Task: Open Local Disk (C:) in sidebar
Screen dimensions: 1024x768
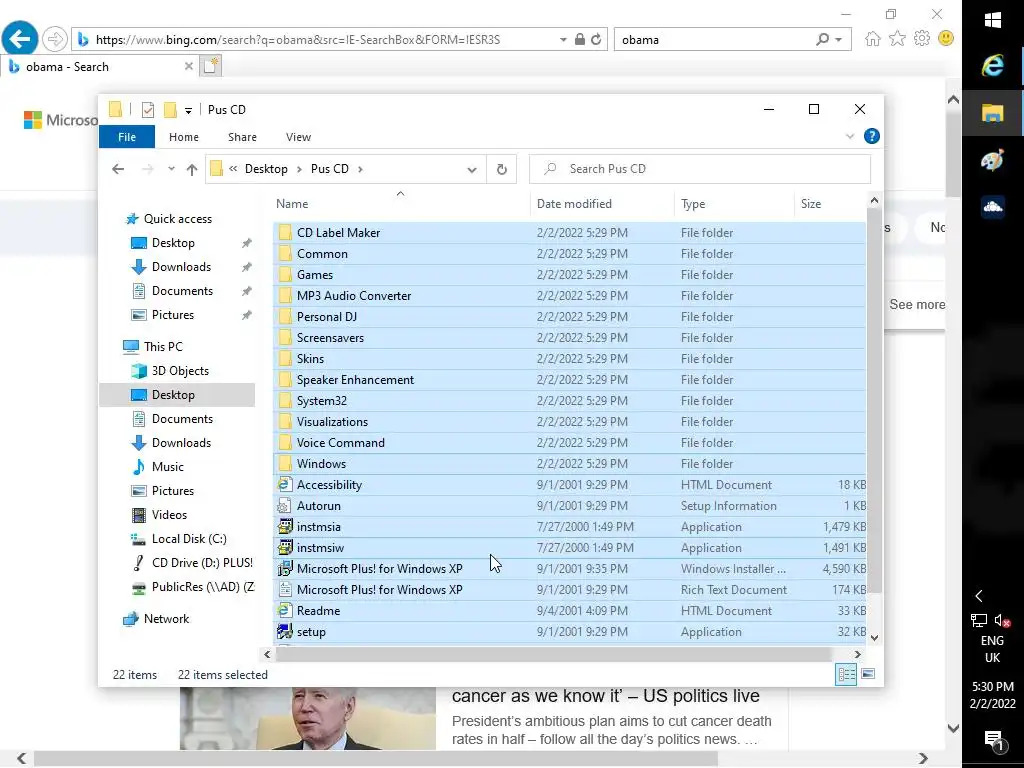Action: [189, 539]
